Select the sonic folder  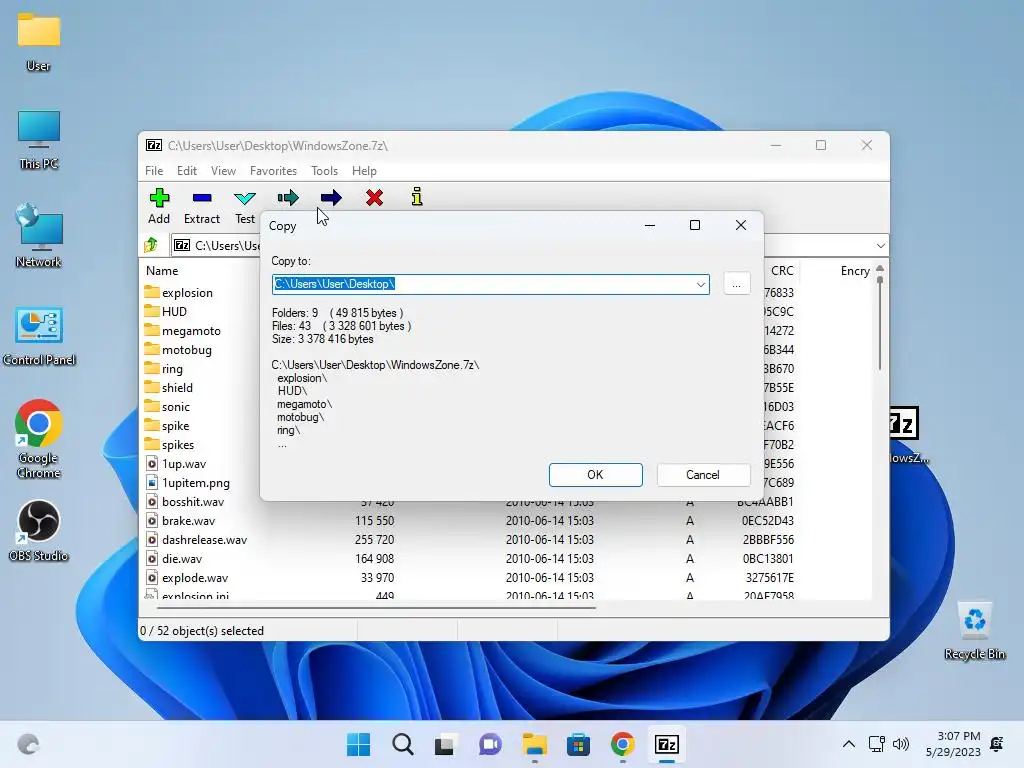[167, 406]
